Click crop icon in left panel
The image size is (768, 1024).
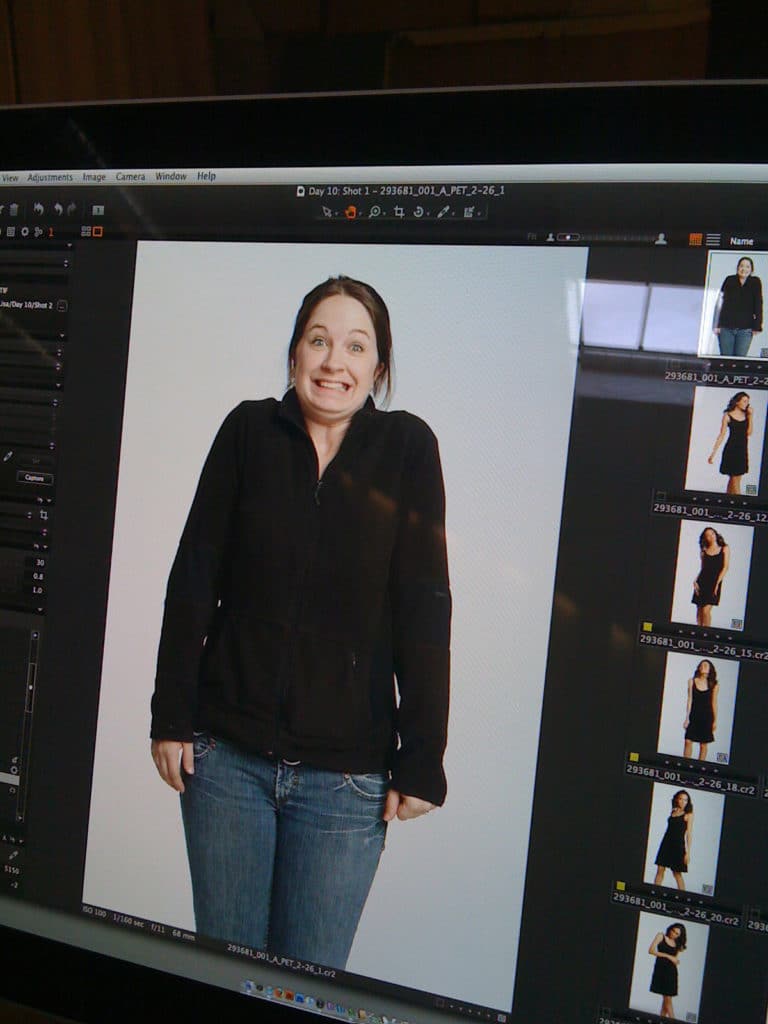coord(44,515)
